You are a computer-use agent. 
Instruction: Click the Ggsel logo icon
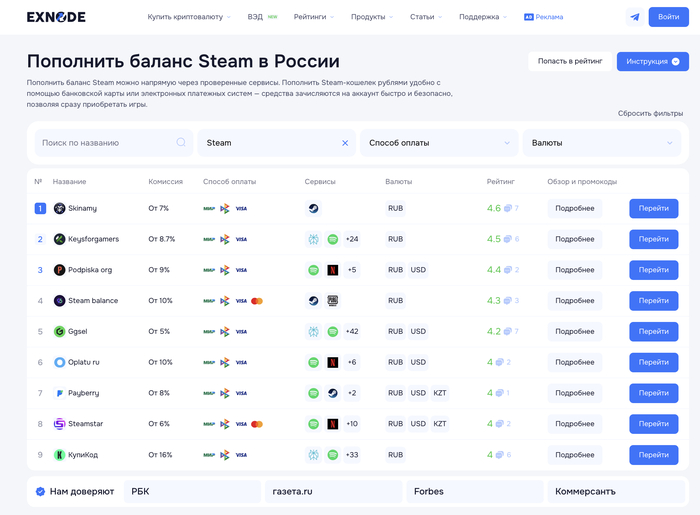[x=59, y=332]
